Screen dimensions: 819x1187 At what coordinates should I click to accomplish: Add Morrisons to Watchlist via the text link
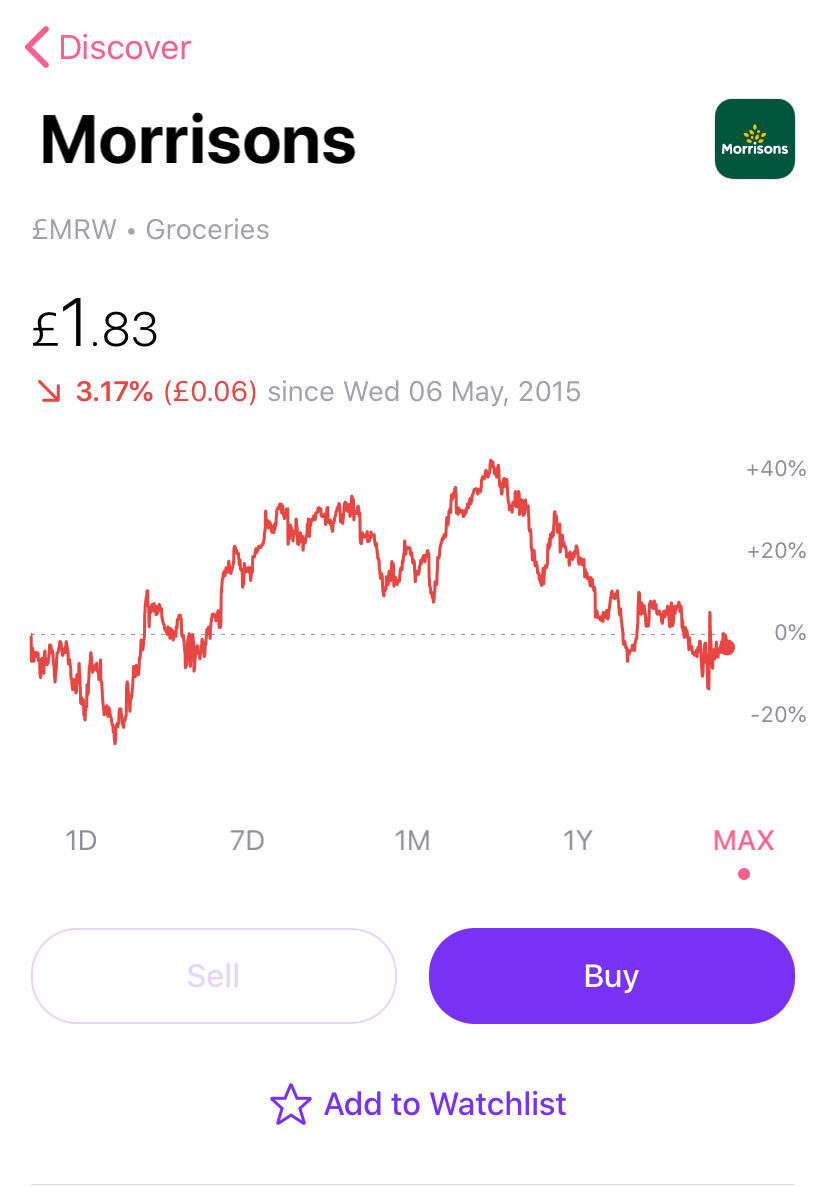tap(445, 1104)
